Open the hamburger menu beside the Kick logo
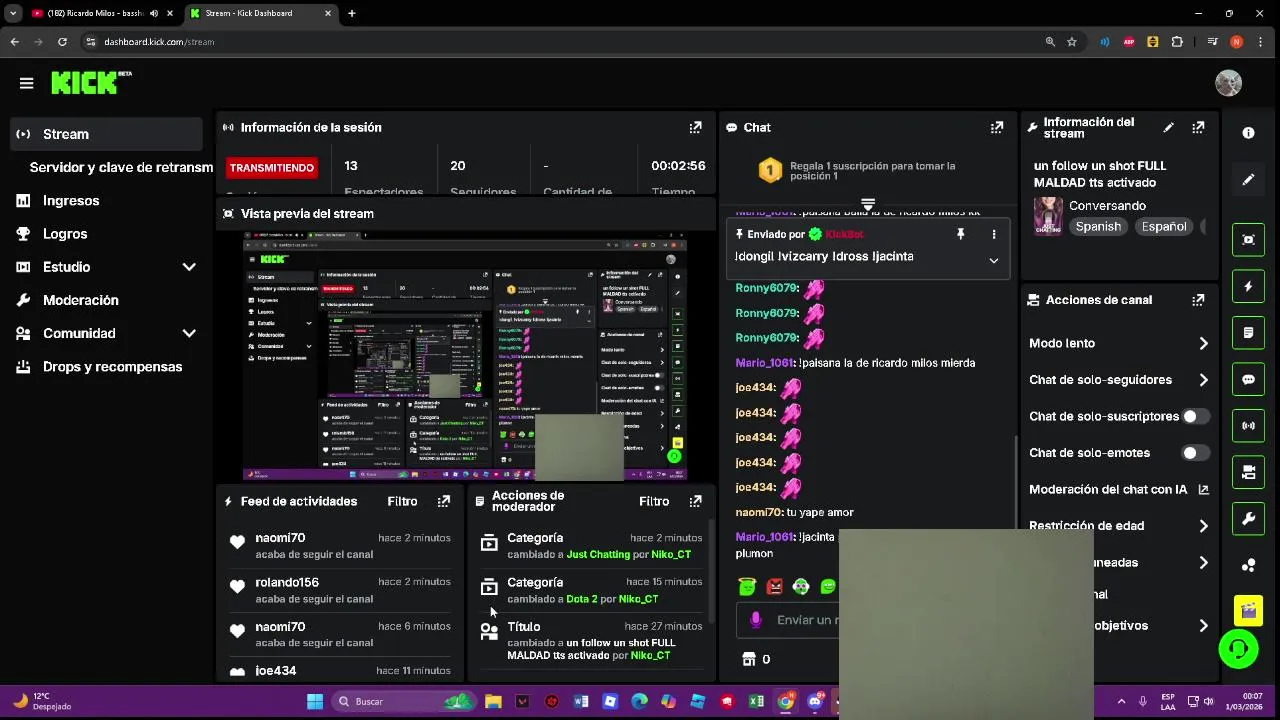The image size is (1280, 720). click(27, 83)
